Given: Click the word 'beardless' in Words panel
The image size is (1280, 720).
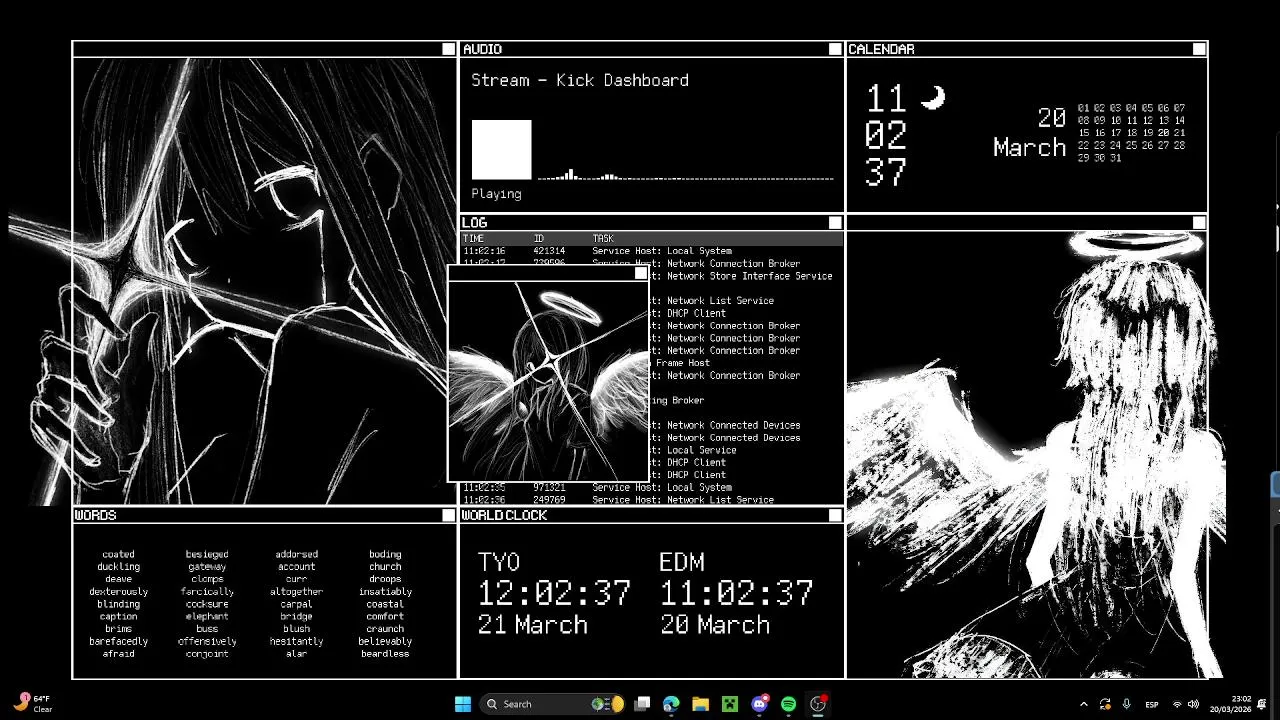Looking at the screenshot, I should (x=385, y=654).
